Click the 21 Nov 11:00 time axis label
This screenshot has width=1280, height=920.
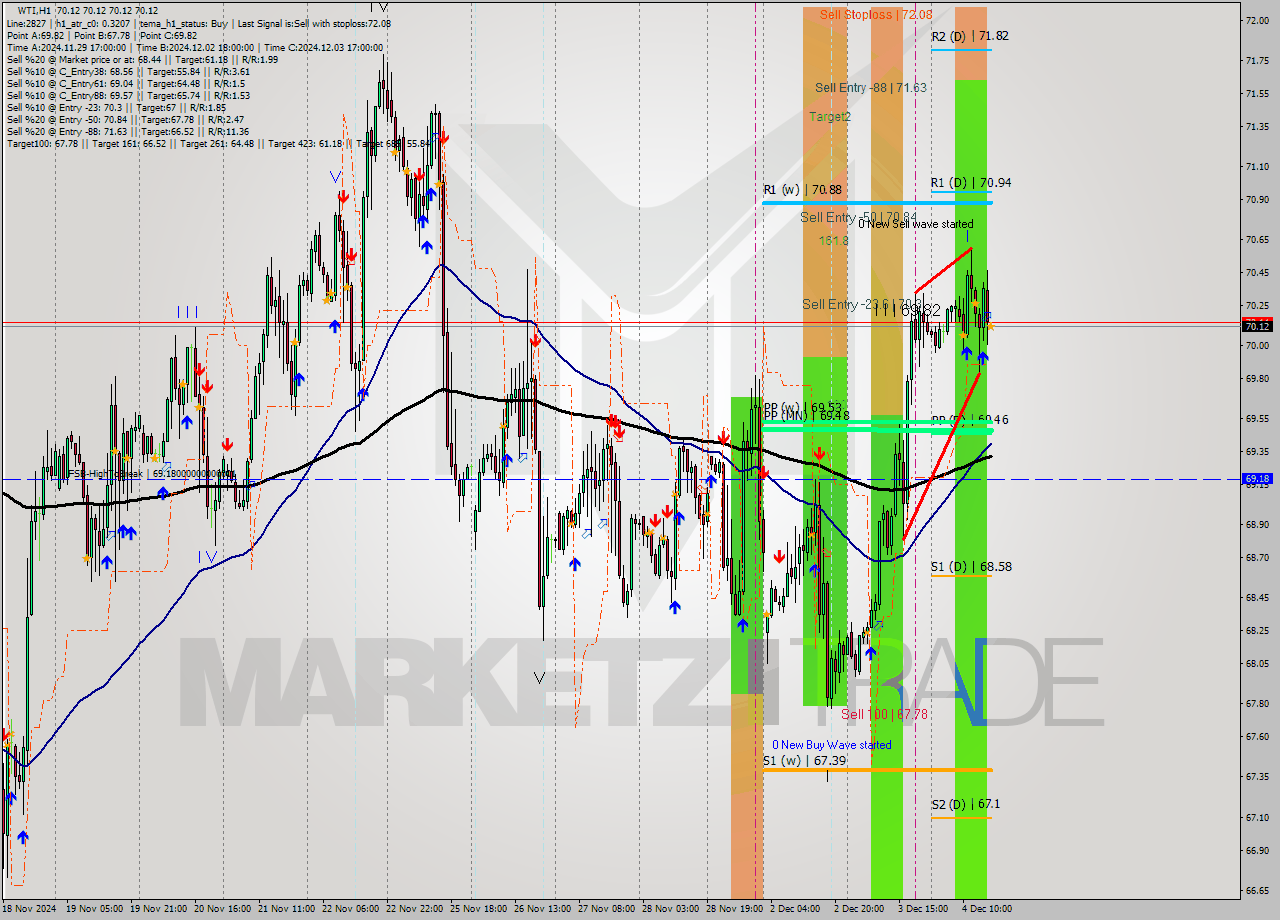[286, 909]
